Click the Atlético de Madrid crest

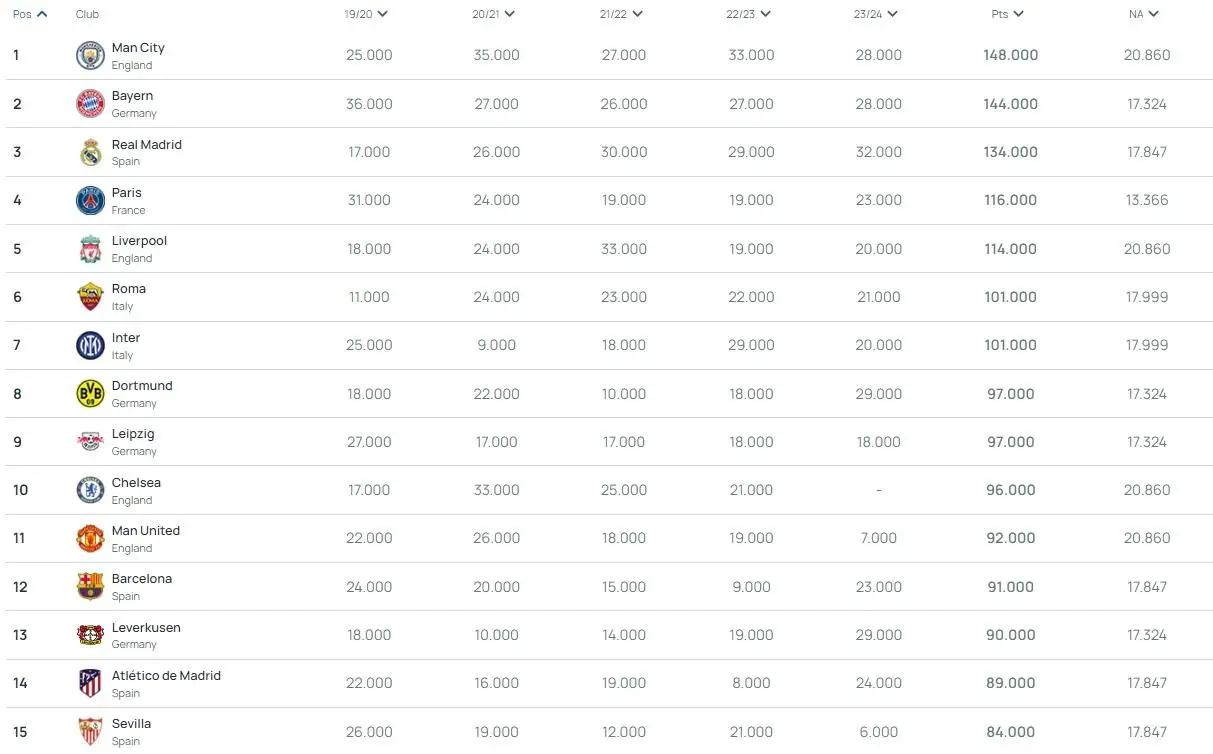pos(90,683)
